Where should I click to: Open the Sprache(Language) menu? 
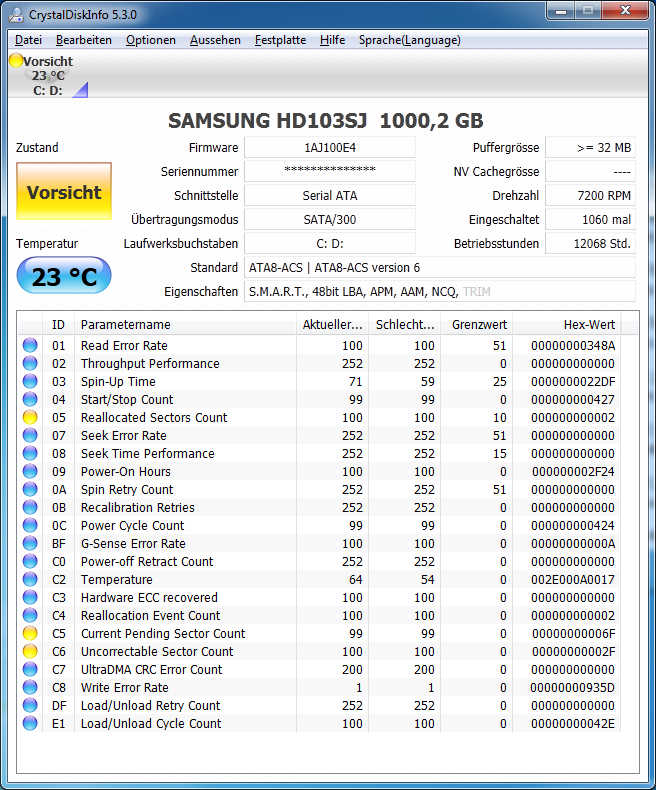410,40
